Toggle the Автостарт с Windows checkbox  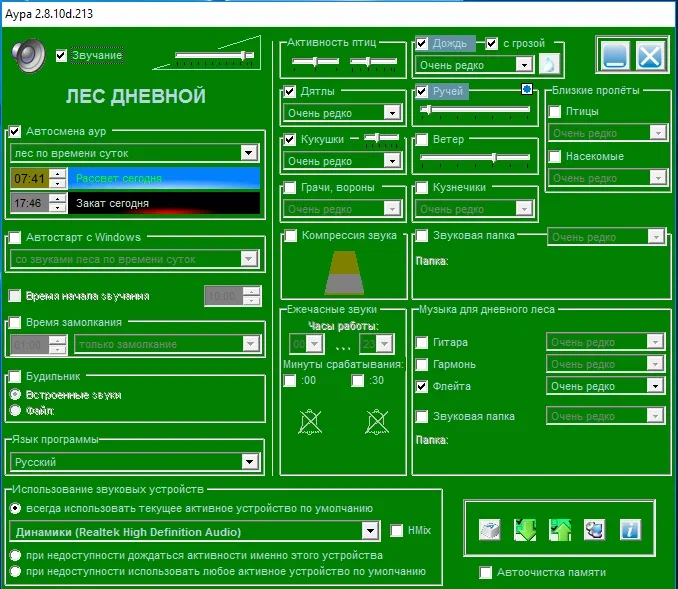click(15, 238)
